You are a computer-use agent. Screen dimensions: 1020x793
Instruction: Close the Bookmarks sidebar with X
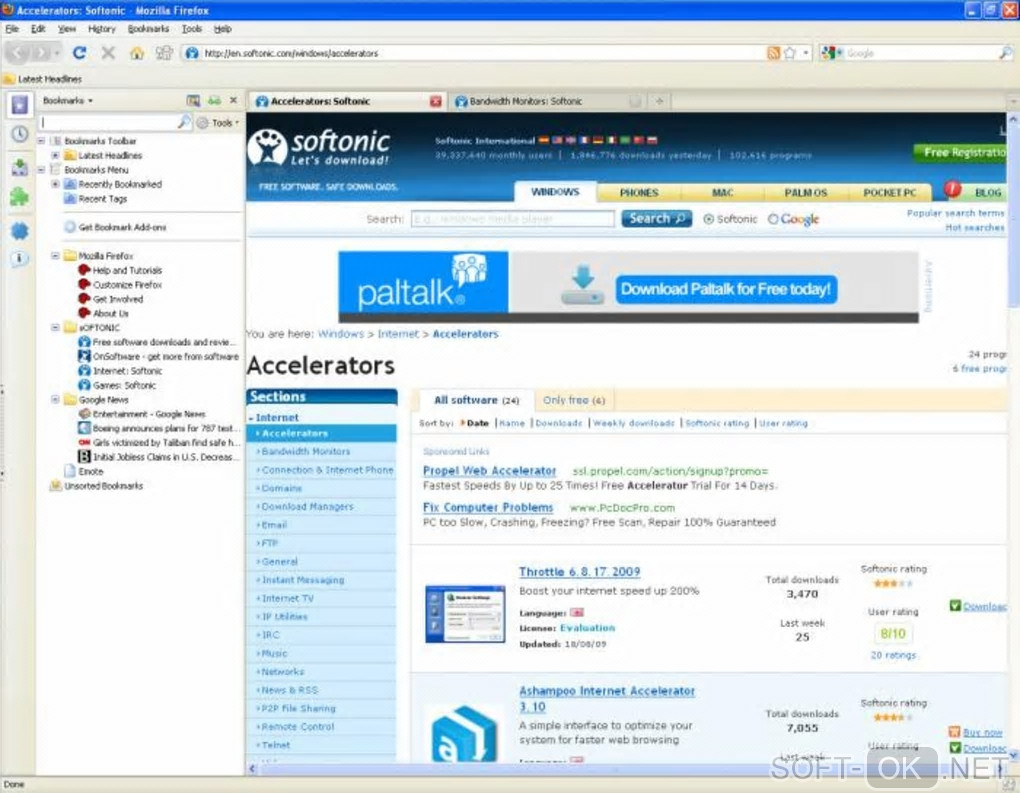click(x=233, y=100)
